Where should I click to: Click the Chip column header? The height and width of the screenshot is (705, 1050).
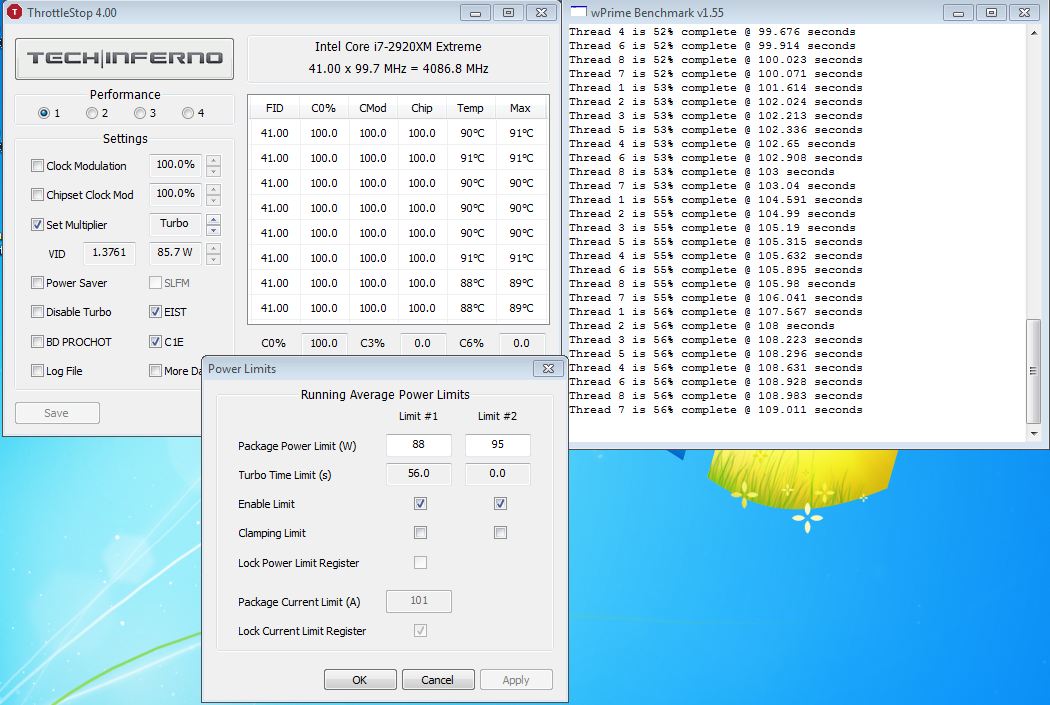422,108
